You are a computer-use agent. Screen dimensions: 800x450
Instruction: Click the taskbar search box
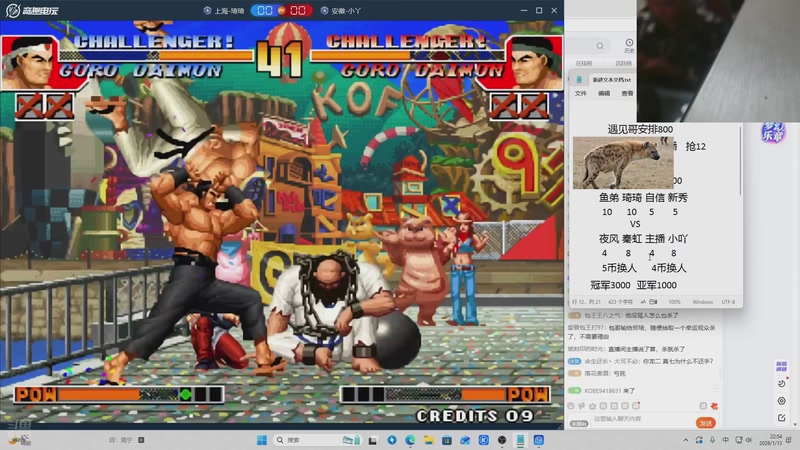pyautogui.click(x=318, y=440)
